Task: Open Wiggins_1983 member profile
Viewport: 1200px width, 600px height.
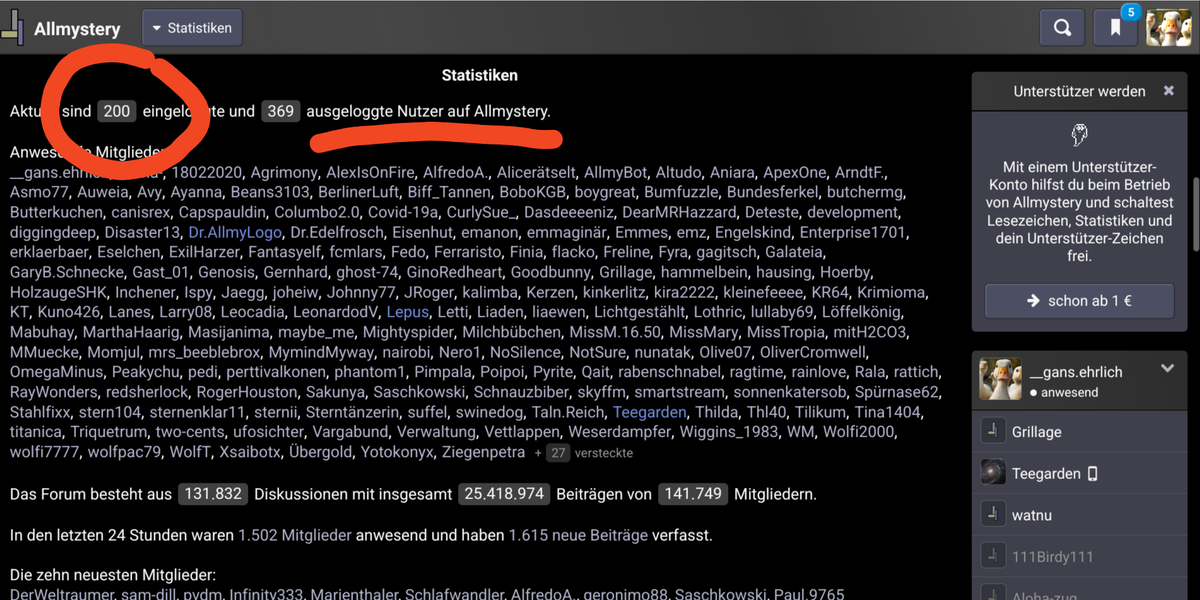Action: point(729,432)
